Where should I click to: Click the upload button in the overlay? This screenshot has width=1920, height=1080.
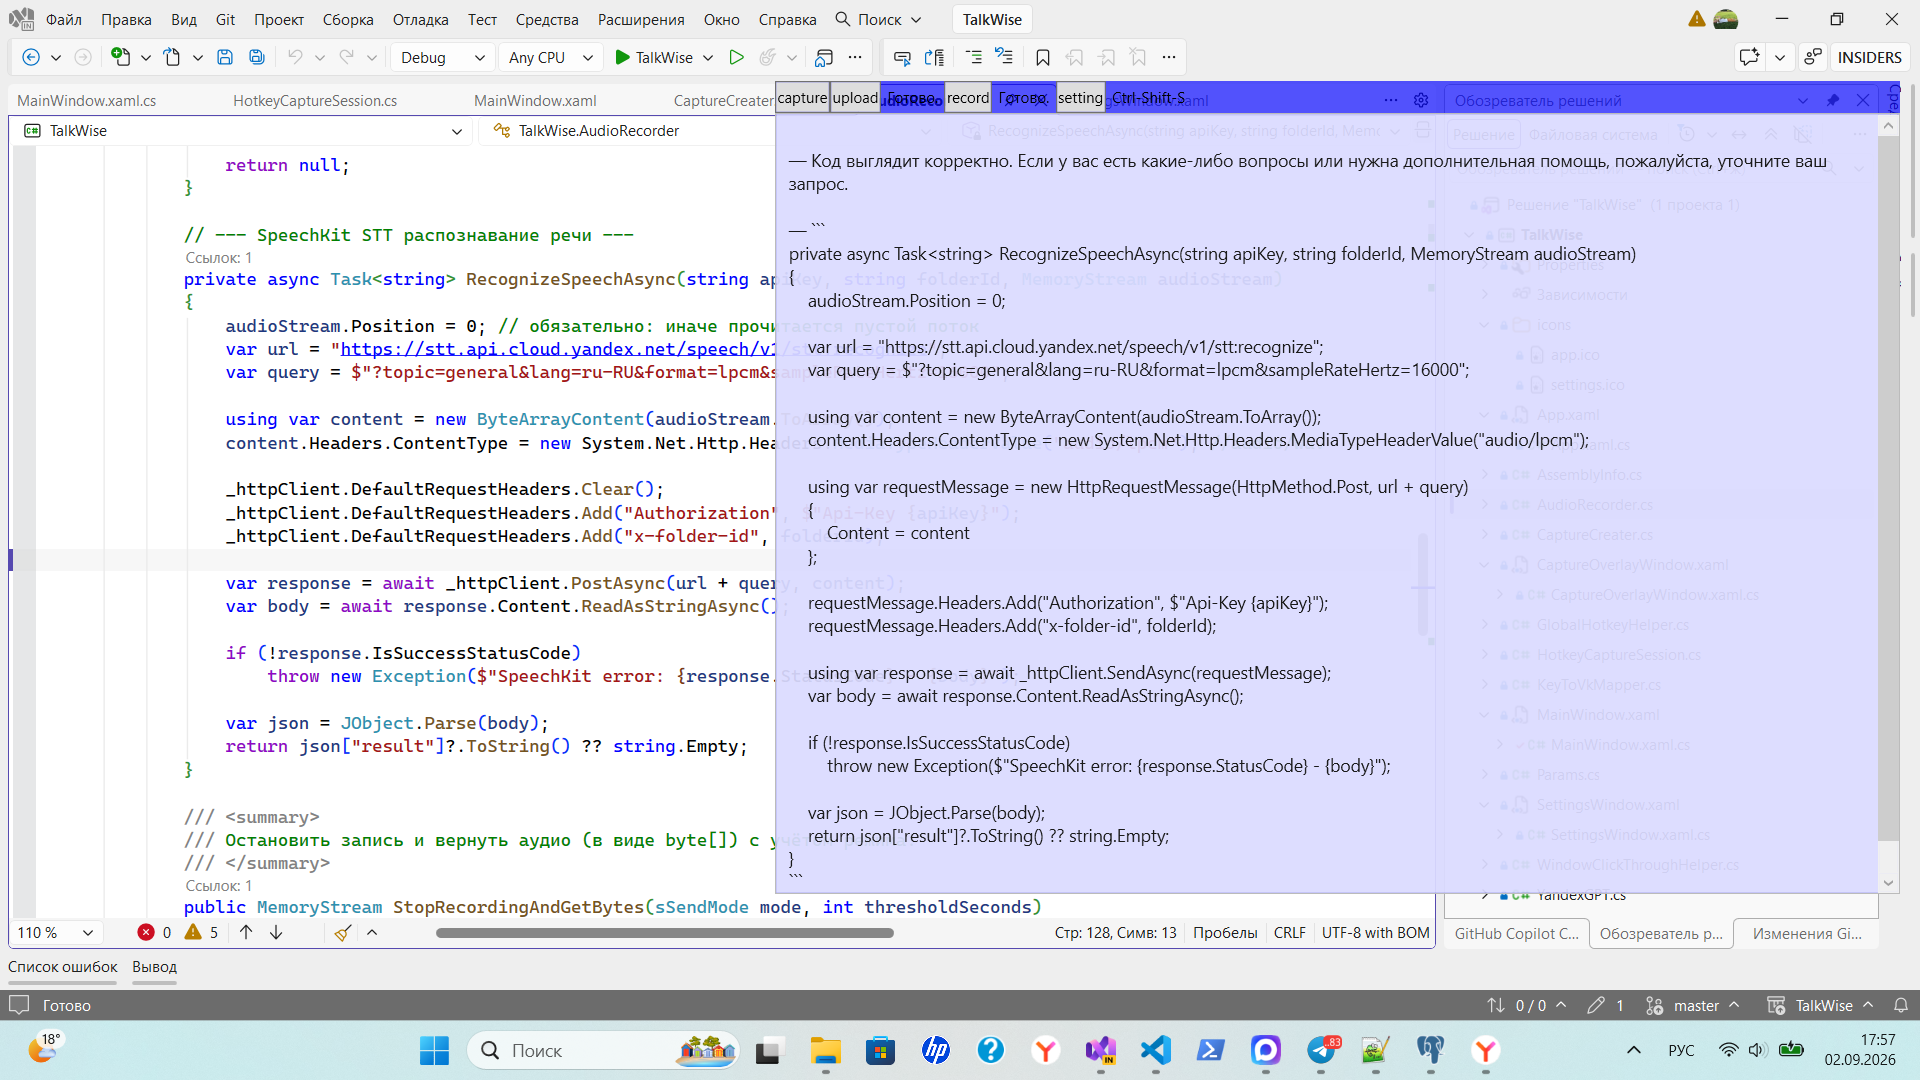pyautogui.click(x=855, y=98)
